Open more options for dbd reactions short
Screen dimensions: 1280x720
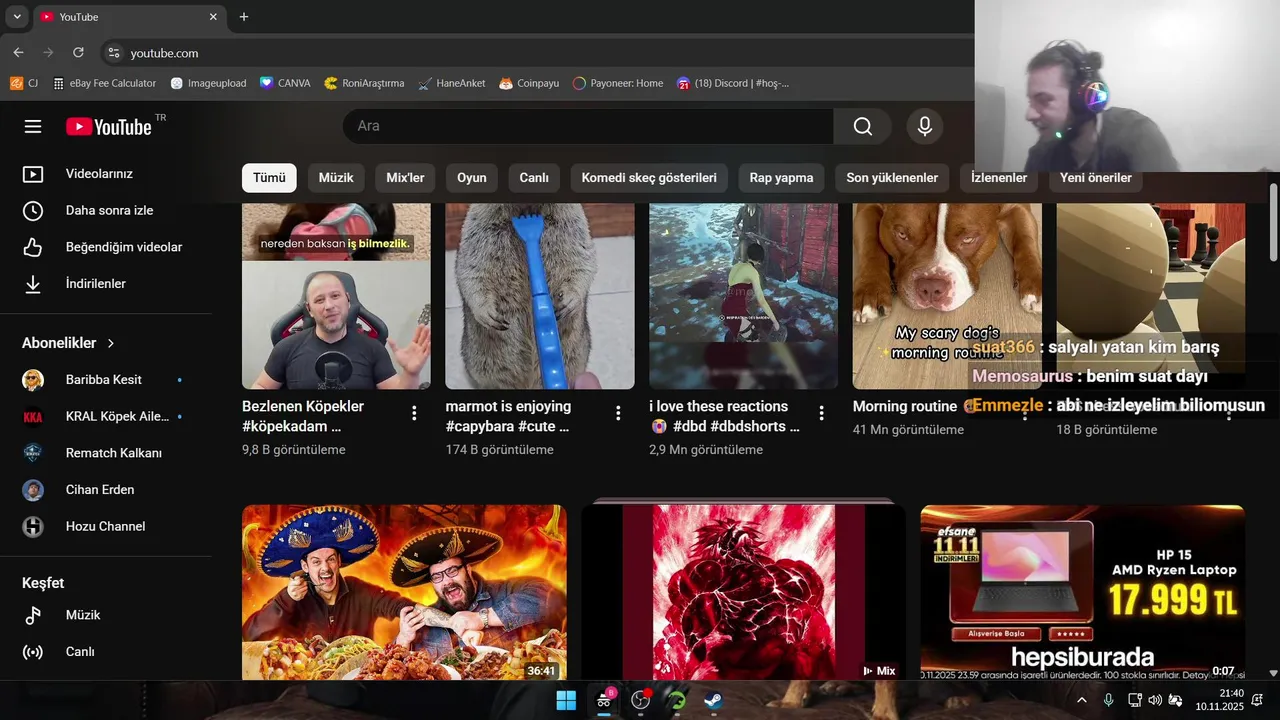point(821,413)
